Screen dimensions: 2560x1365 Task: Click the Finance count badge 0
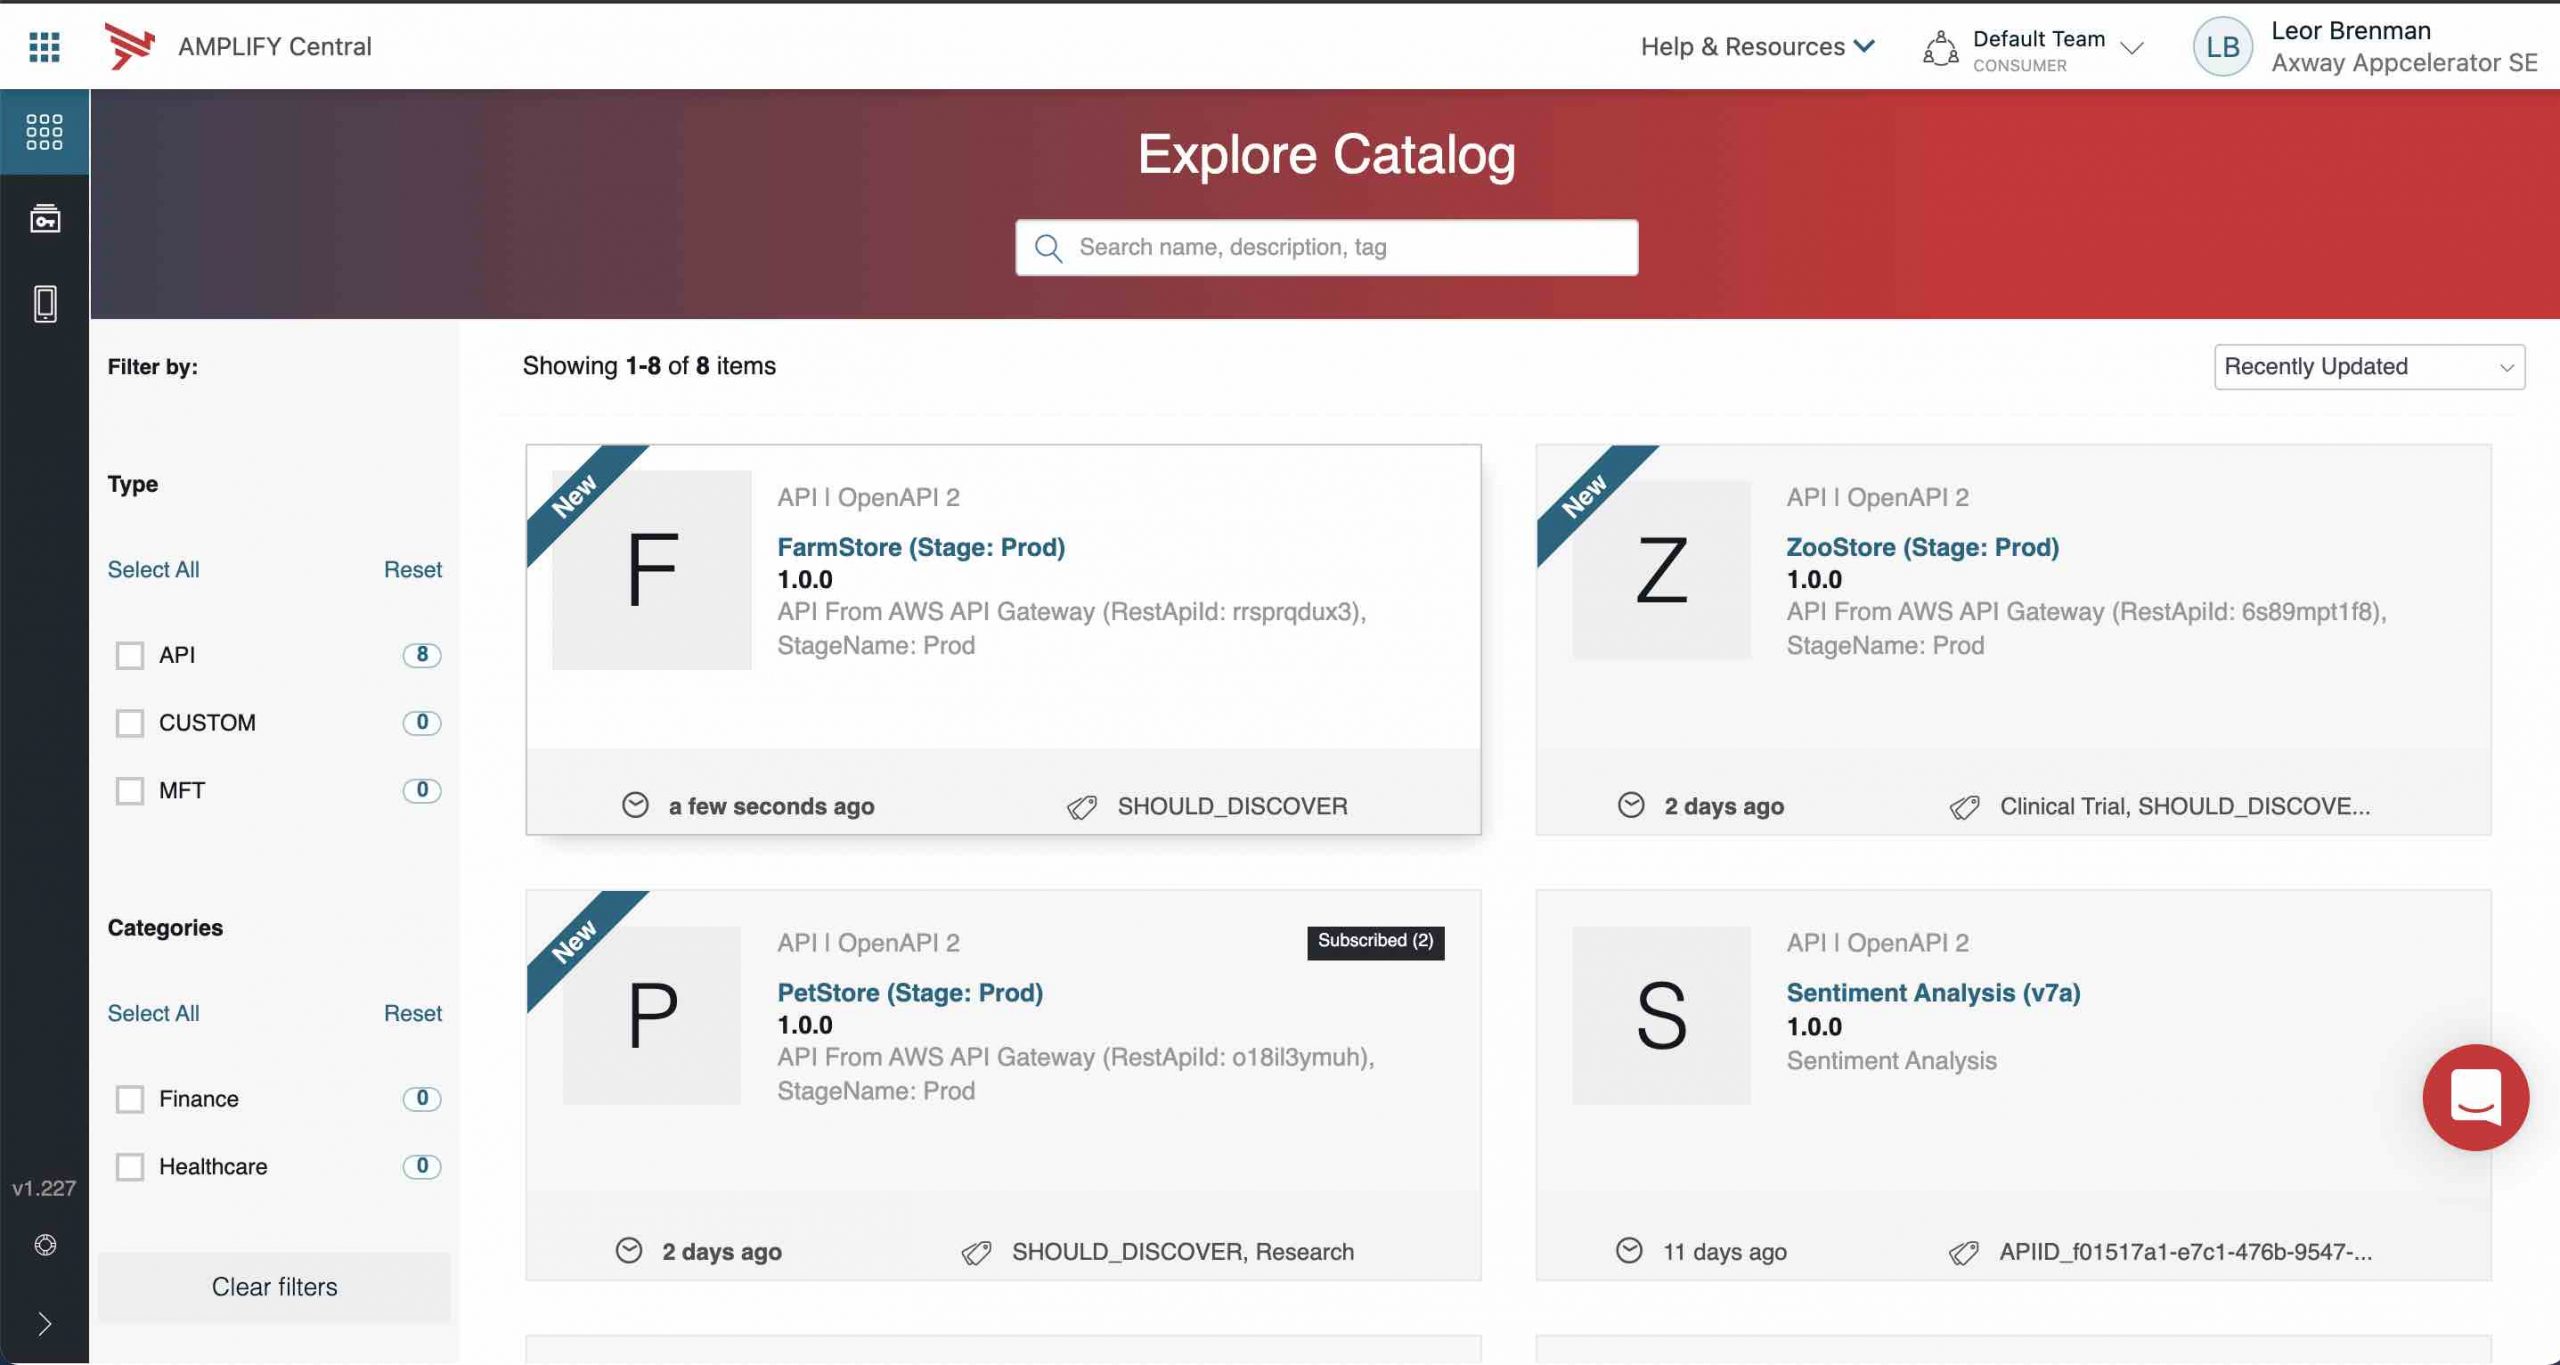coord(422,1098)
